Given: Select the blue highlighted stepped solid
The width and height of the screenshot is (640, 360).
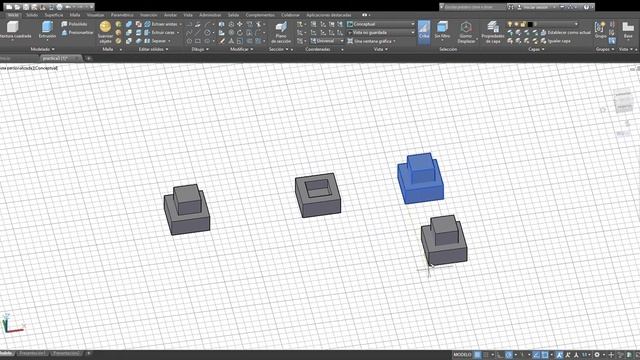Looking at the screenshot, I should coord(420,178).
